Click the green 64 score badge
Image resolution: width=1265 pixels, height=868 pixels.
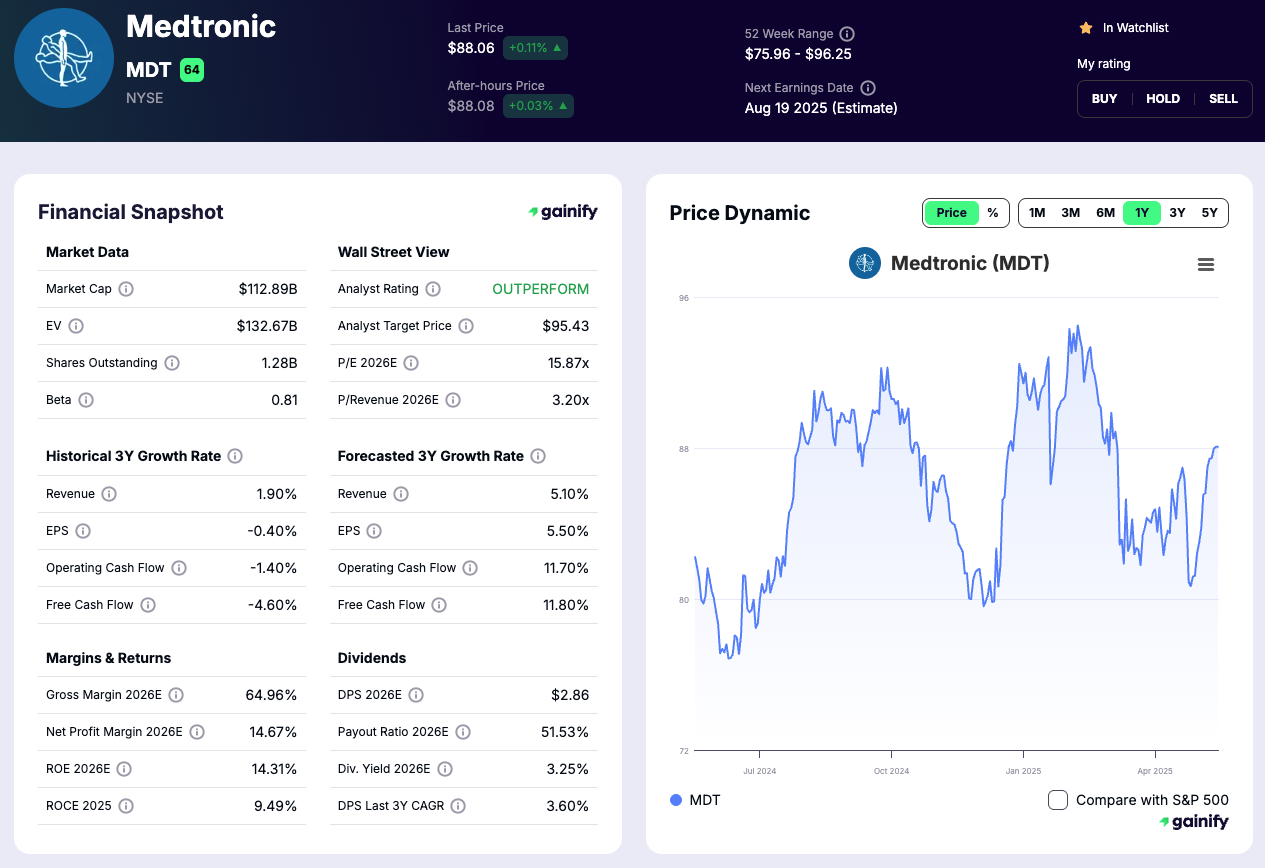(x=192, y=70)
